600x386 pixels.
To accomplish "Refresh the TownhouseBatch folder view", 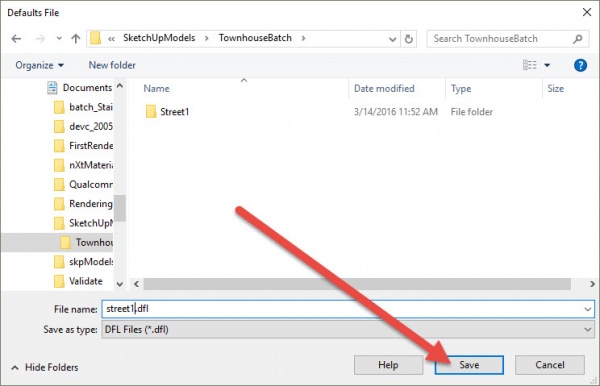I will (409, 39).
